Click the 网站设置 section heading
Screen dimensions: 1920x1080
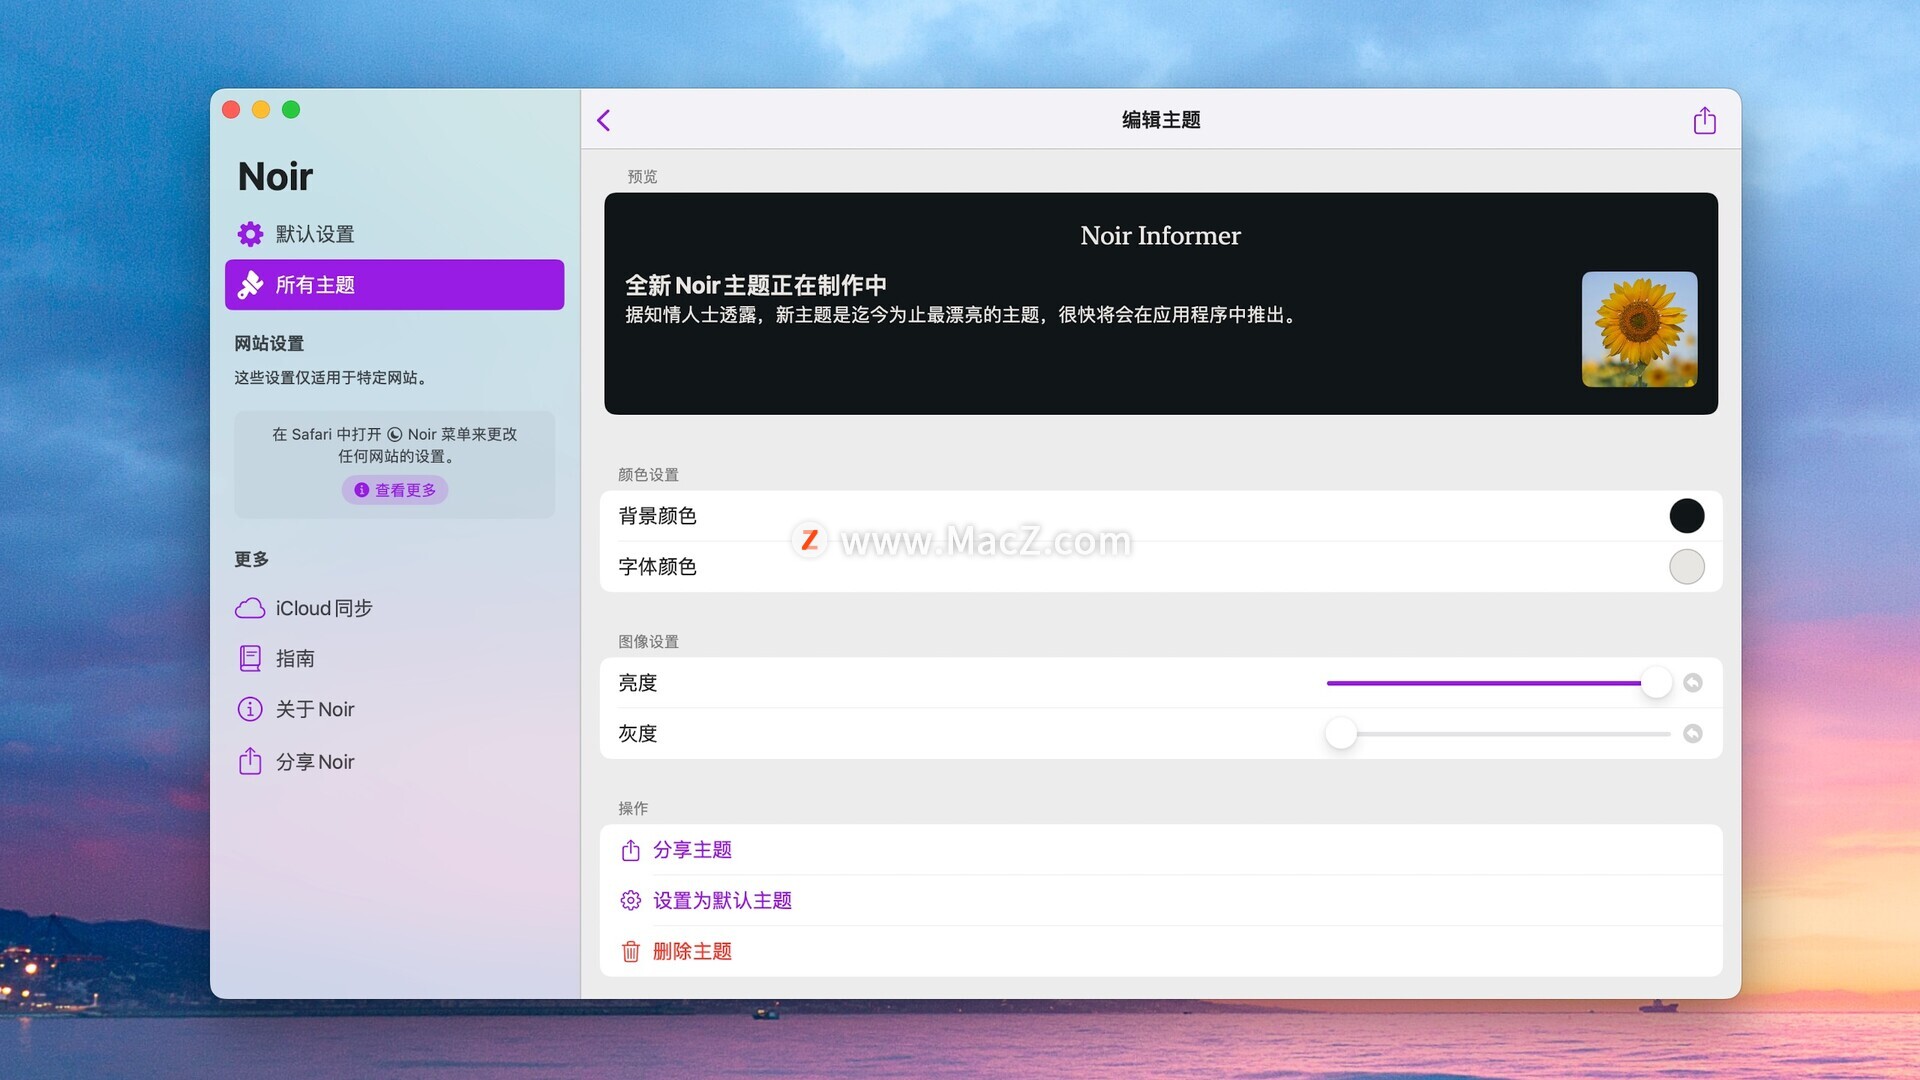pyautogui.click(x=269, y=344)
